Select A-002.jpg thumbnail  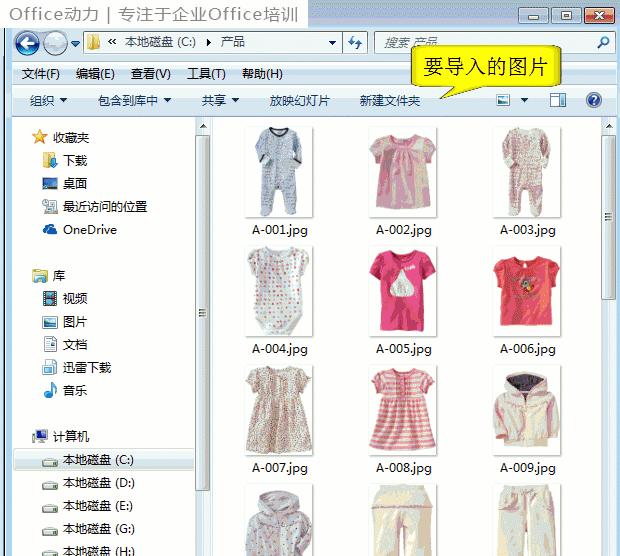[x=403, y=172]
